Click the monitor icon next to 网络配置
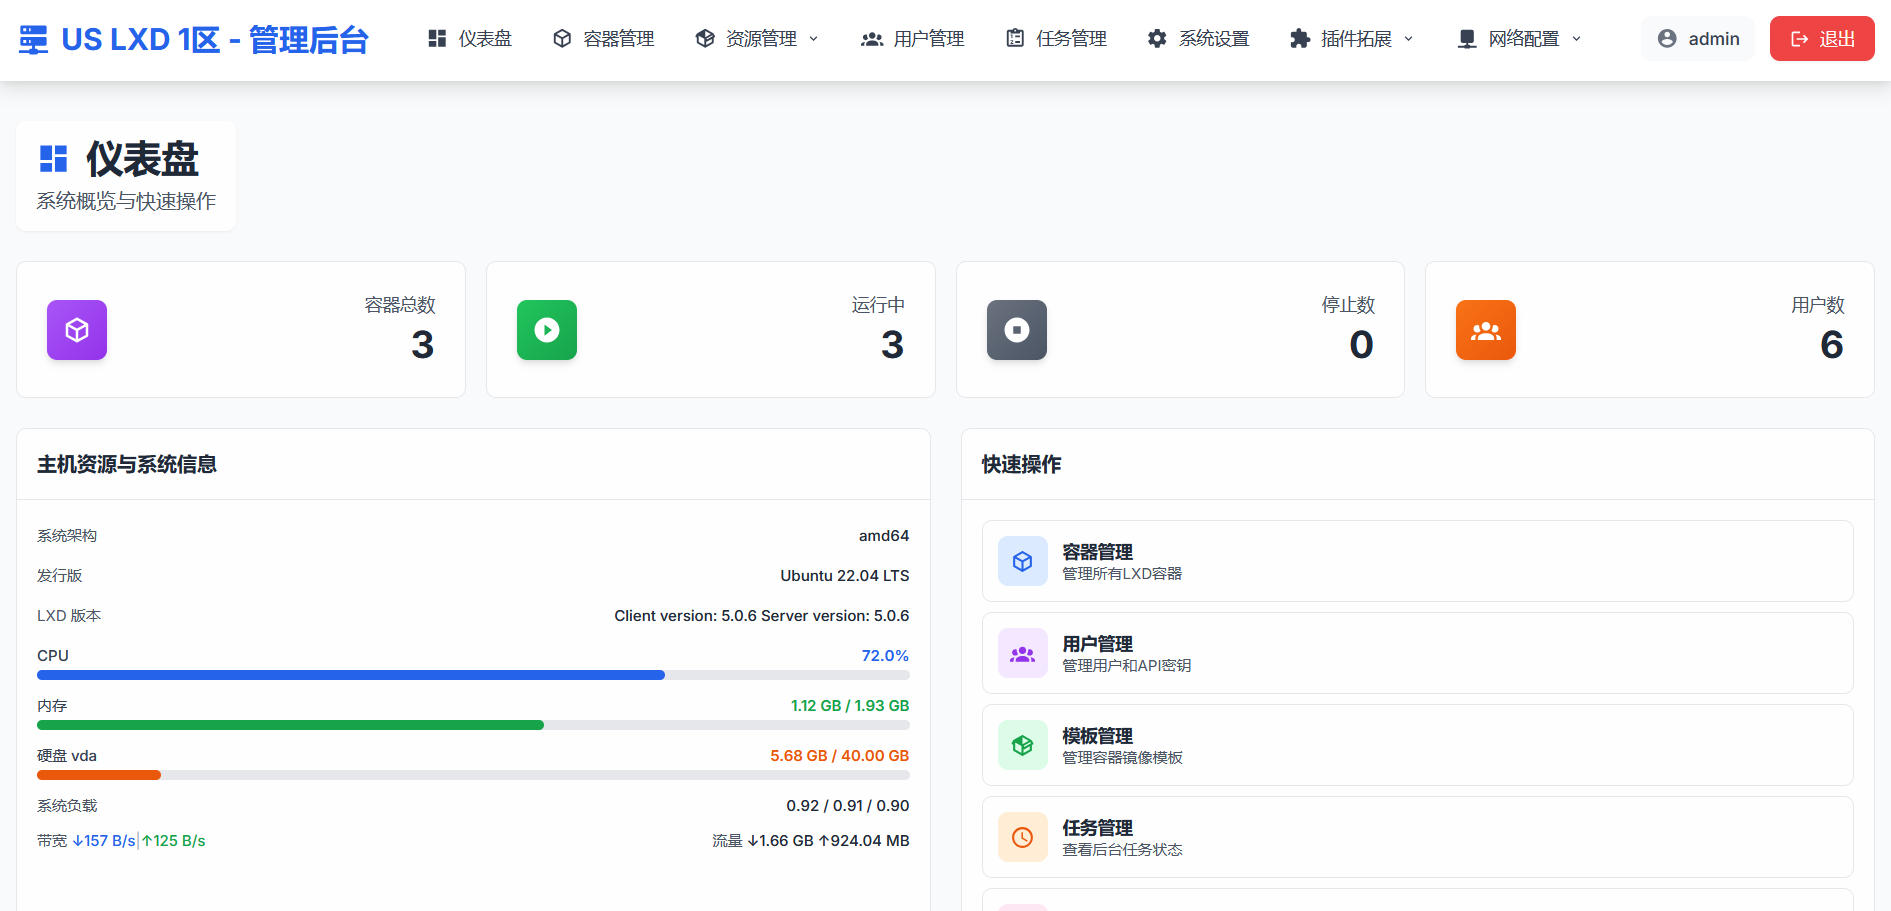Viewport: 1891px width, 911px height. click(x=1467, y=39)
